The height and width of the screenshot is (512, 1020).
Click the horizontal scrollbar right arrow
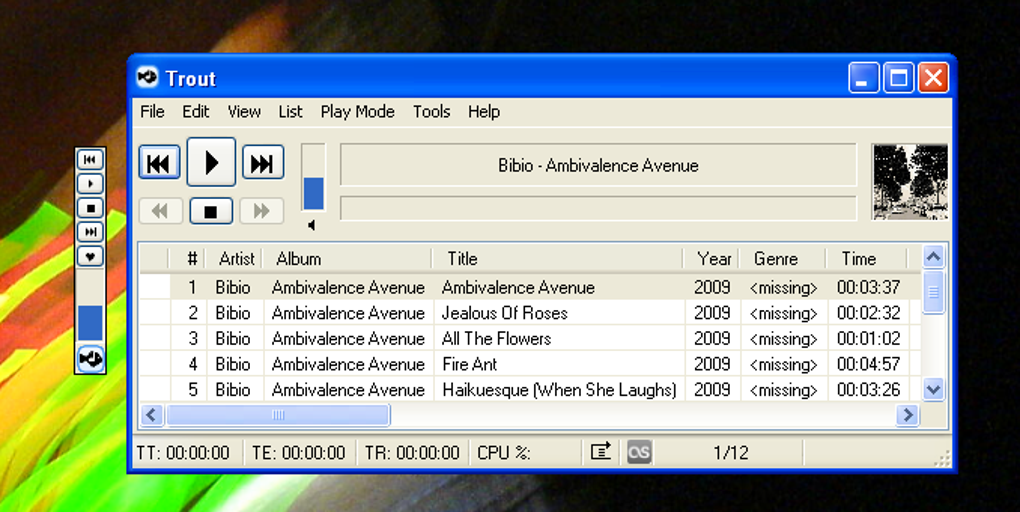coord(907,415)
